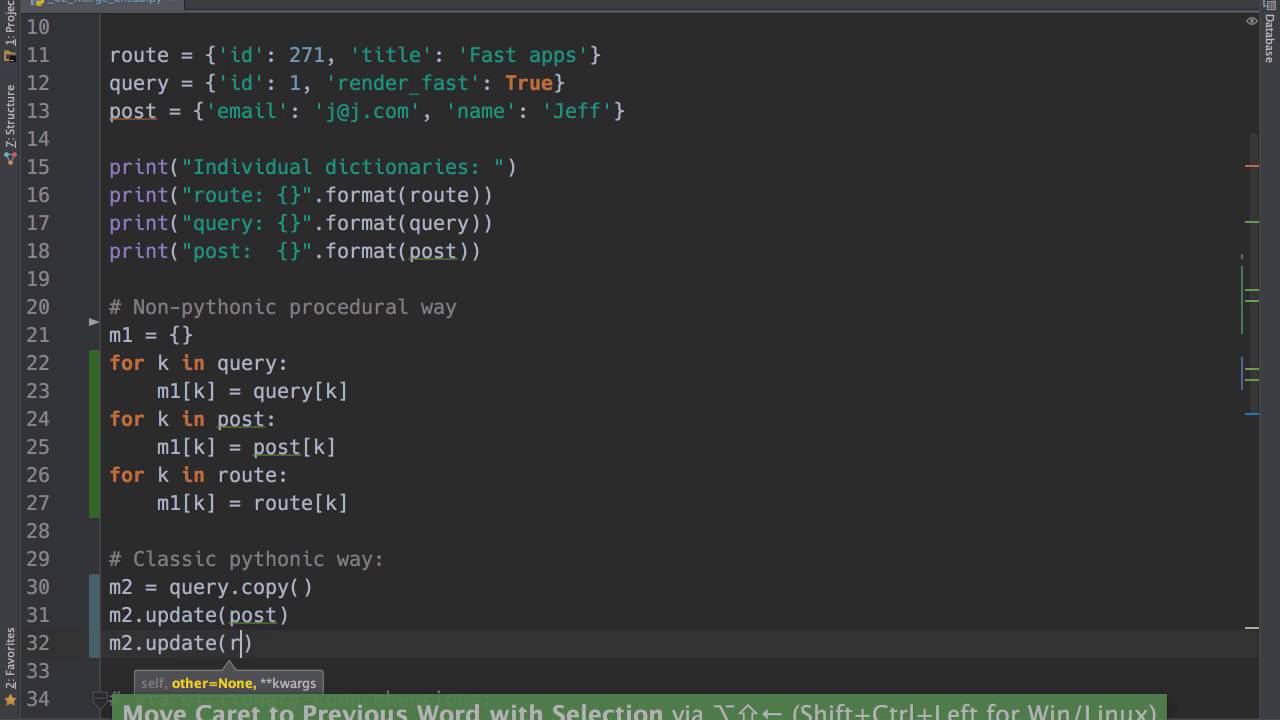
Task: Click format(post) call on line 18
Action: (402, 251)
